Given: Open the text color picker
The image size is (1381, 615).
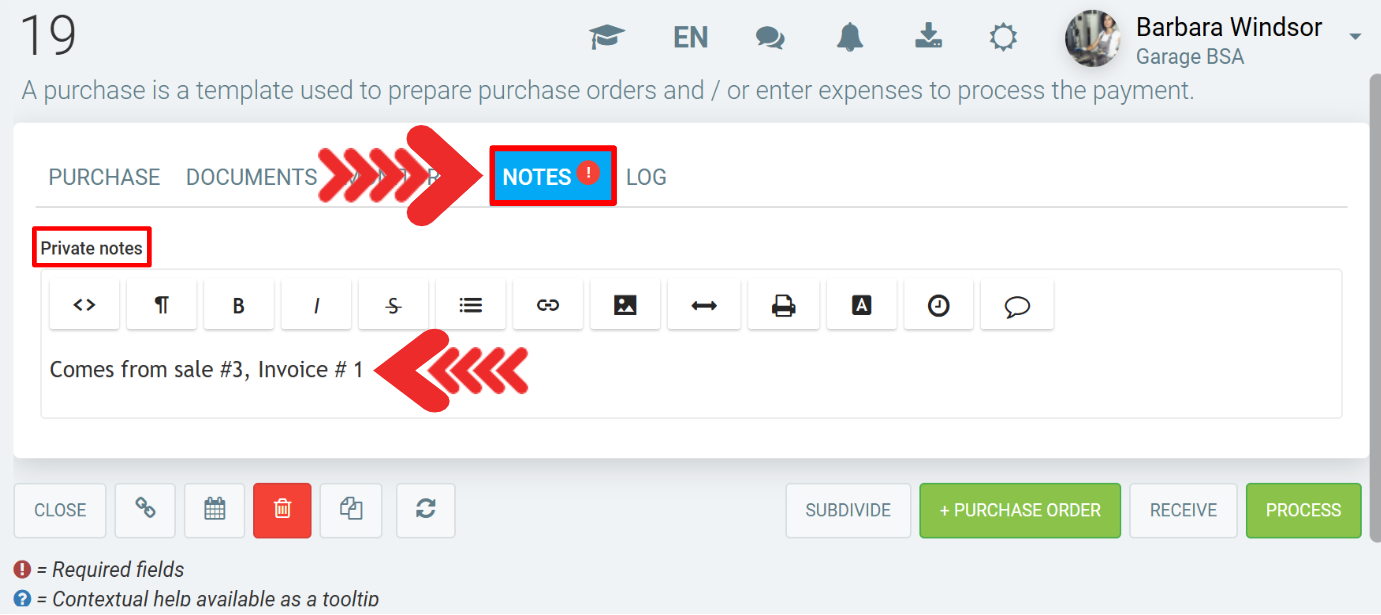Looking at the screenshot, I should point(862,305).
